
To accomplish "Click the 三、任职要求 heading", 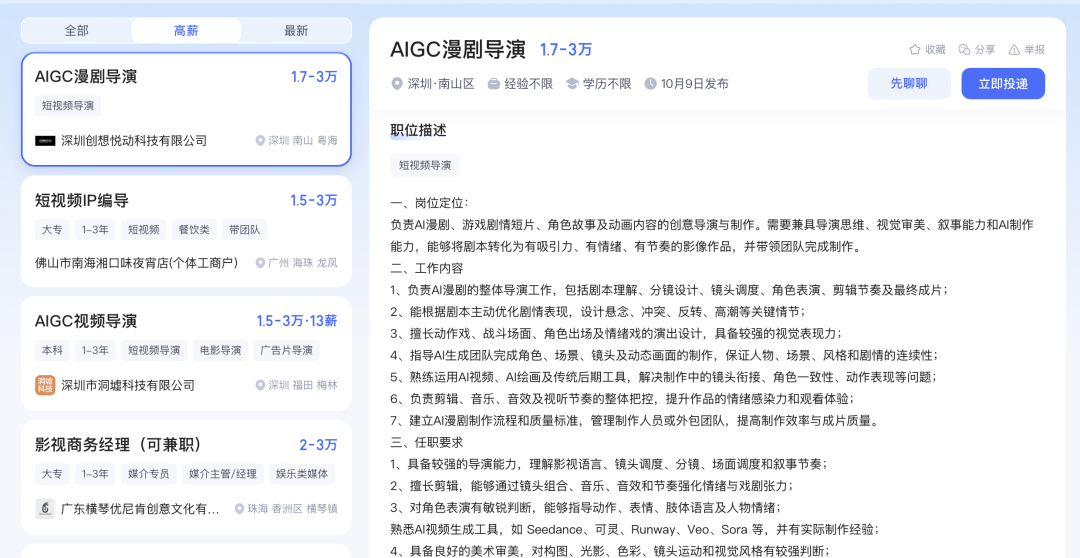I will (x=427, y=442).
